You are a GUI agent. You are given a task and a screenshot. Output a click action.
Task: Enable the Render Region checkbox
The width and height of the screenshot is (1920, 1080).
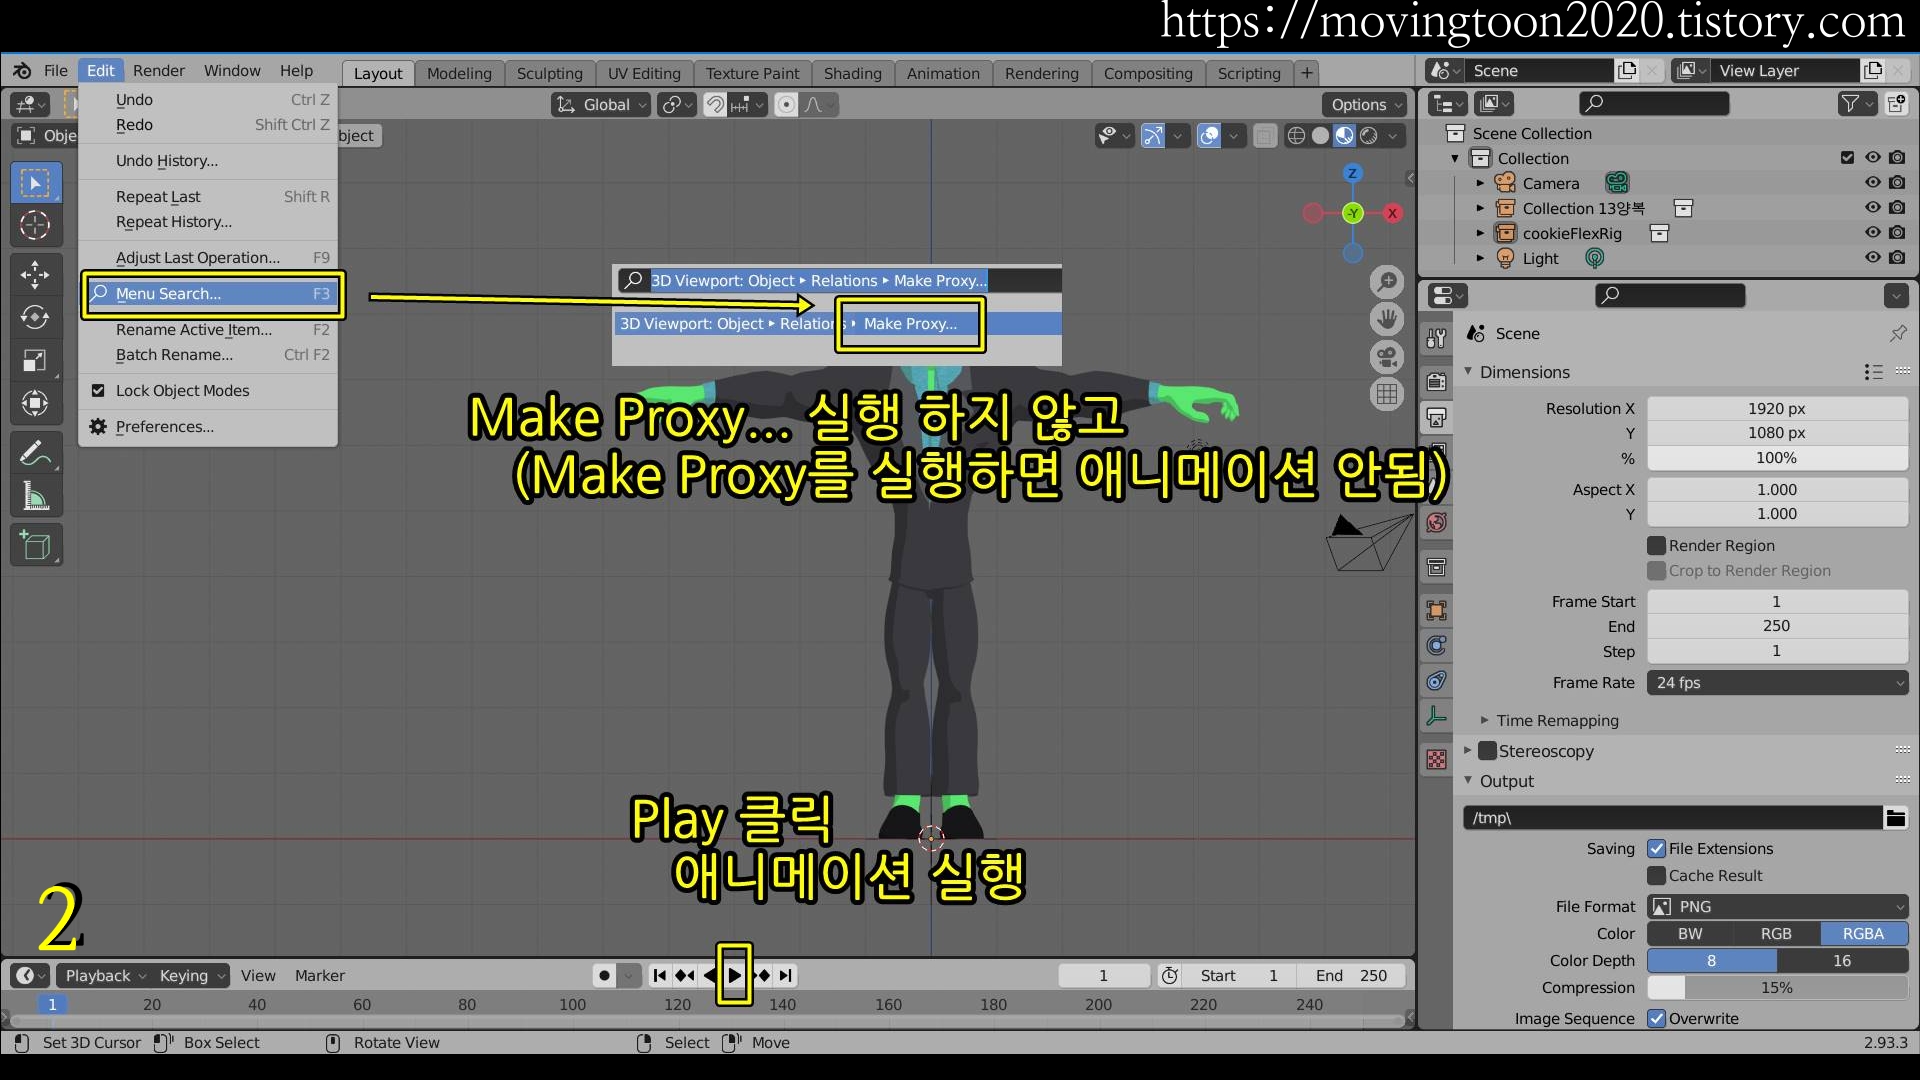1657,546
